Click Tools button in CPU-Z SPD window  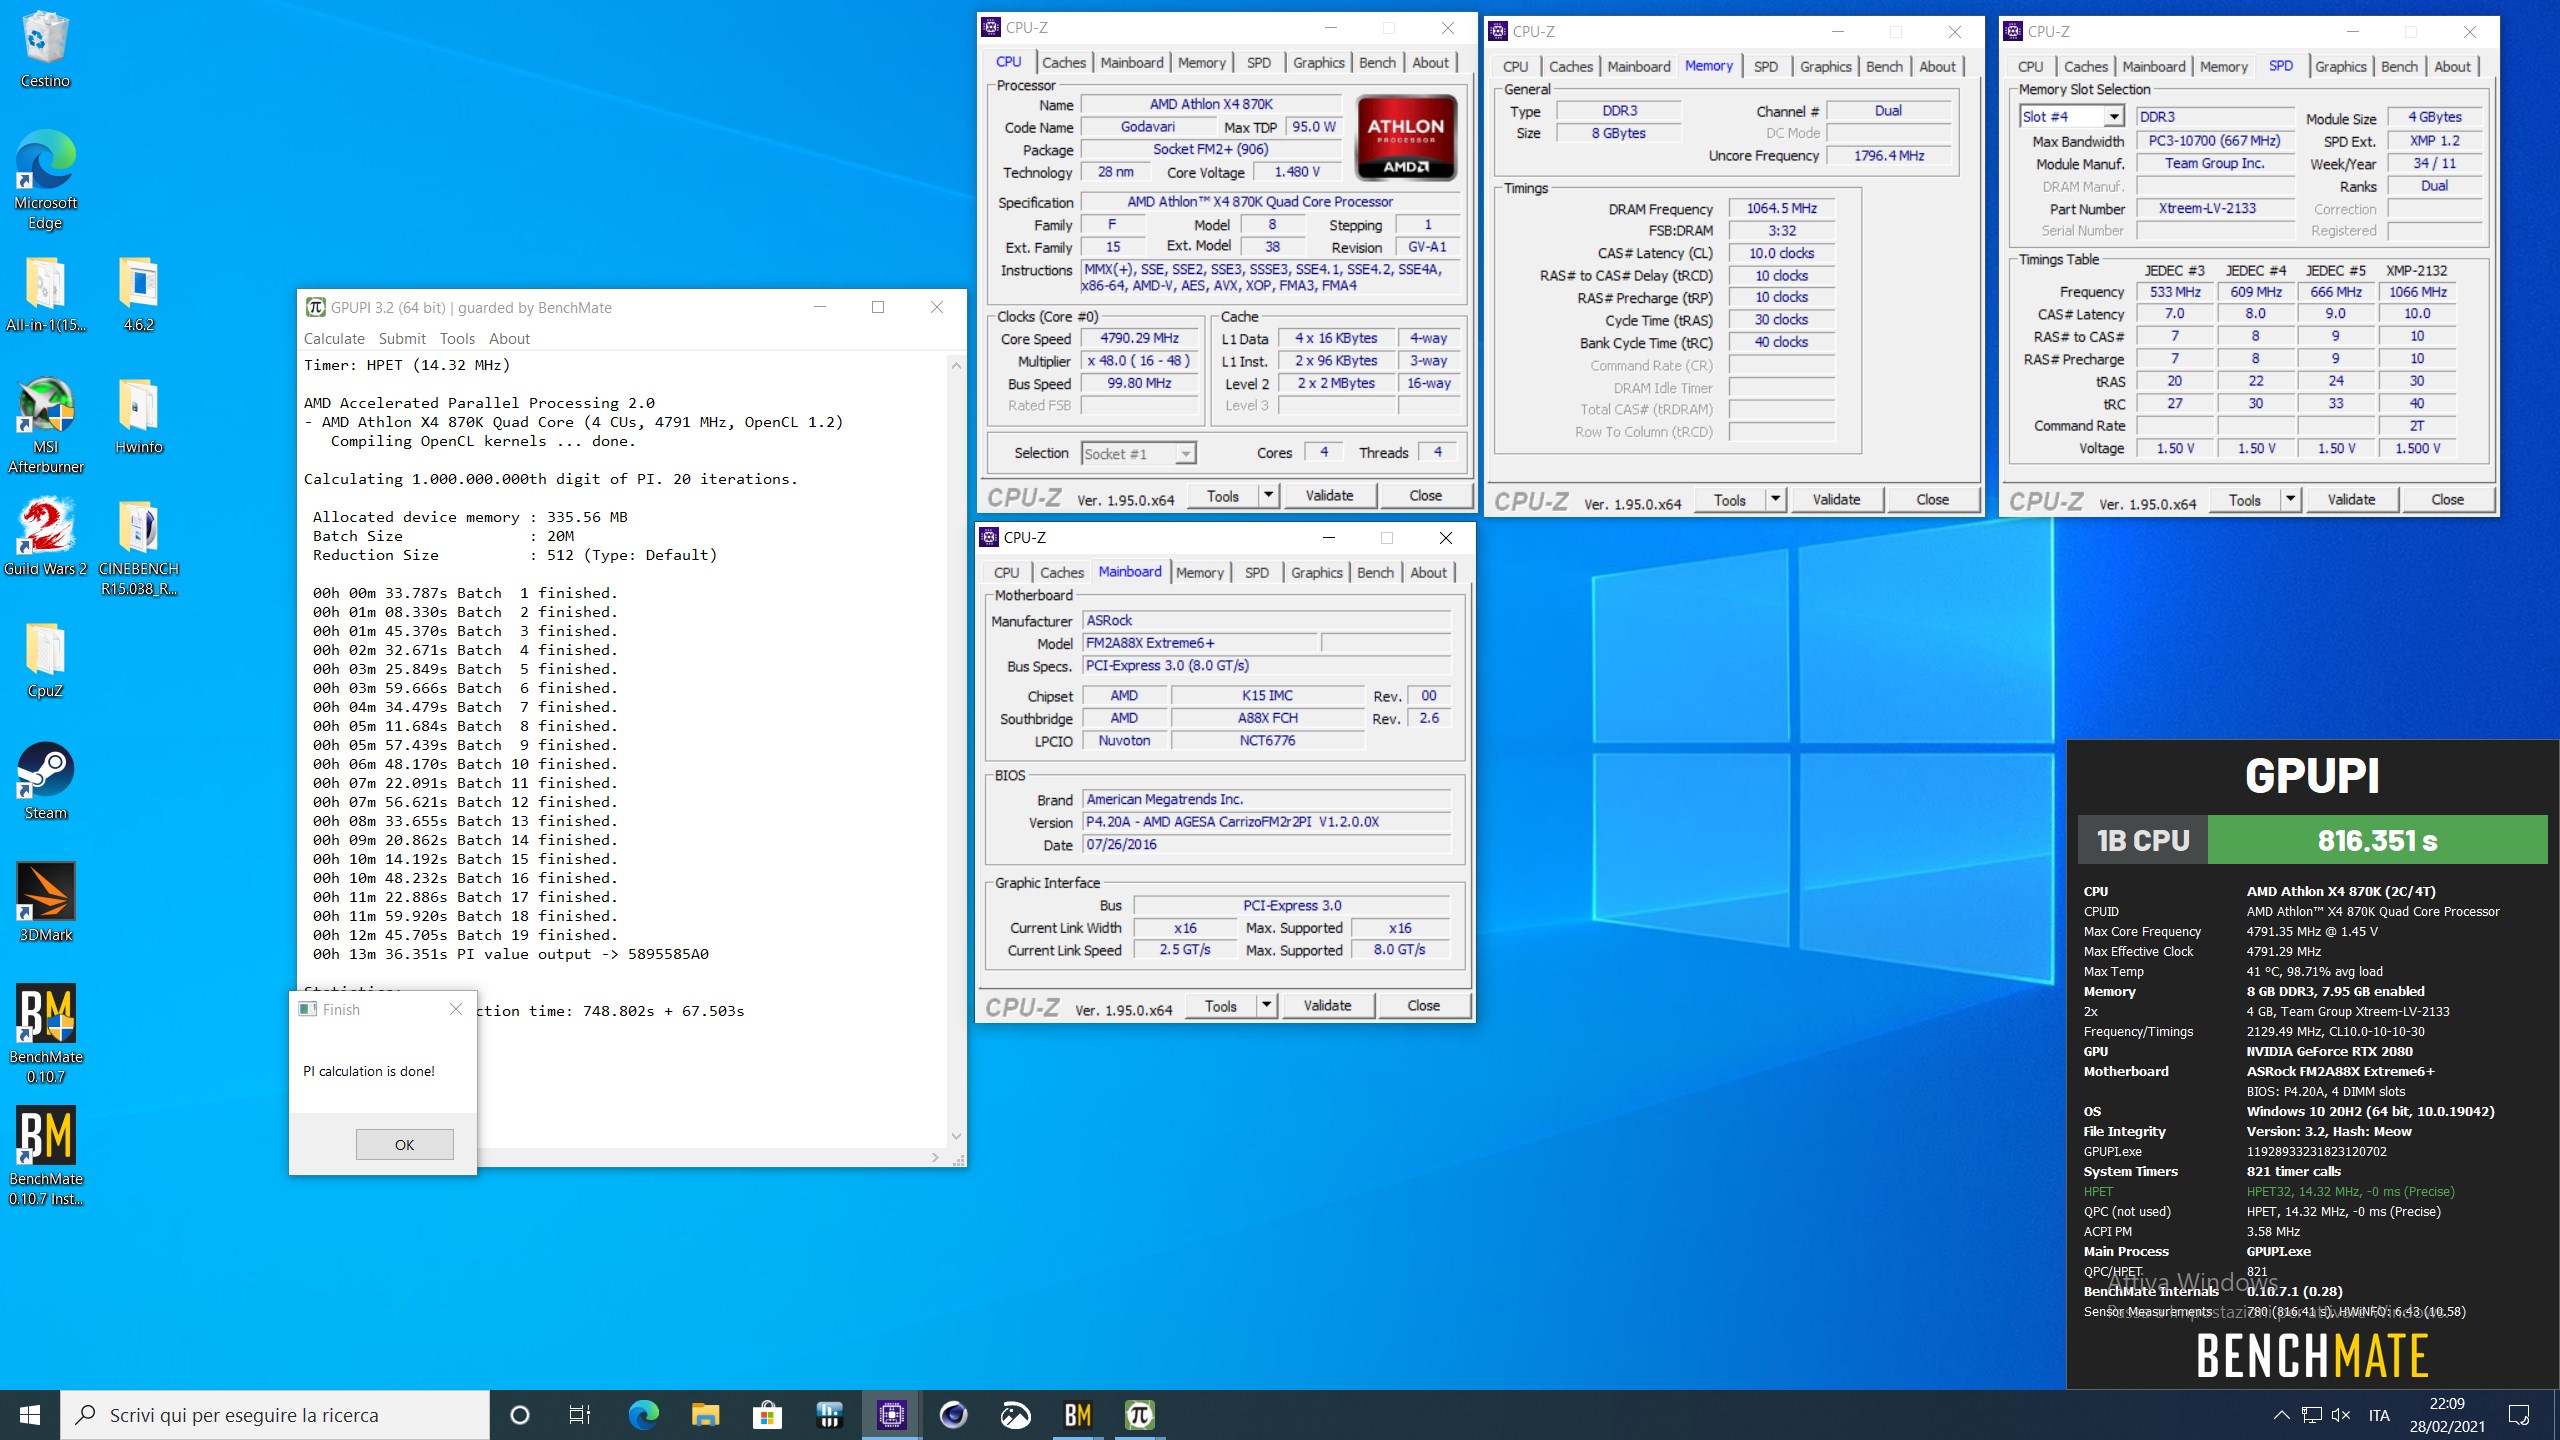(x=2244, y=500)
